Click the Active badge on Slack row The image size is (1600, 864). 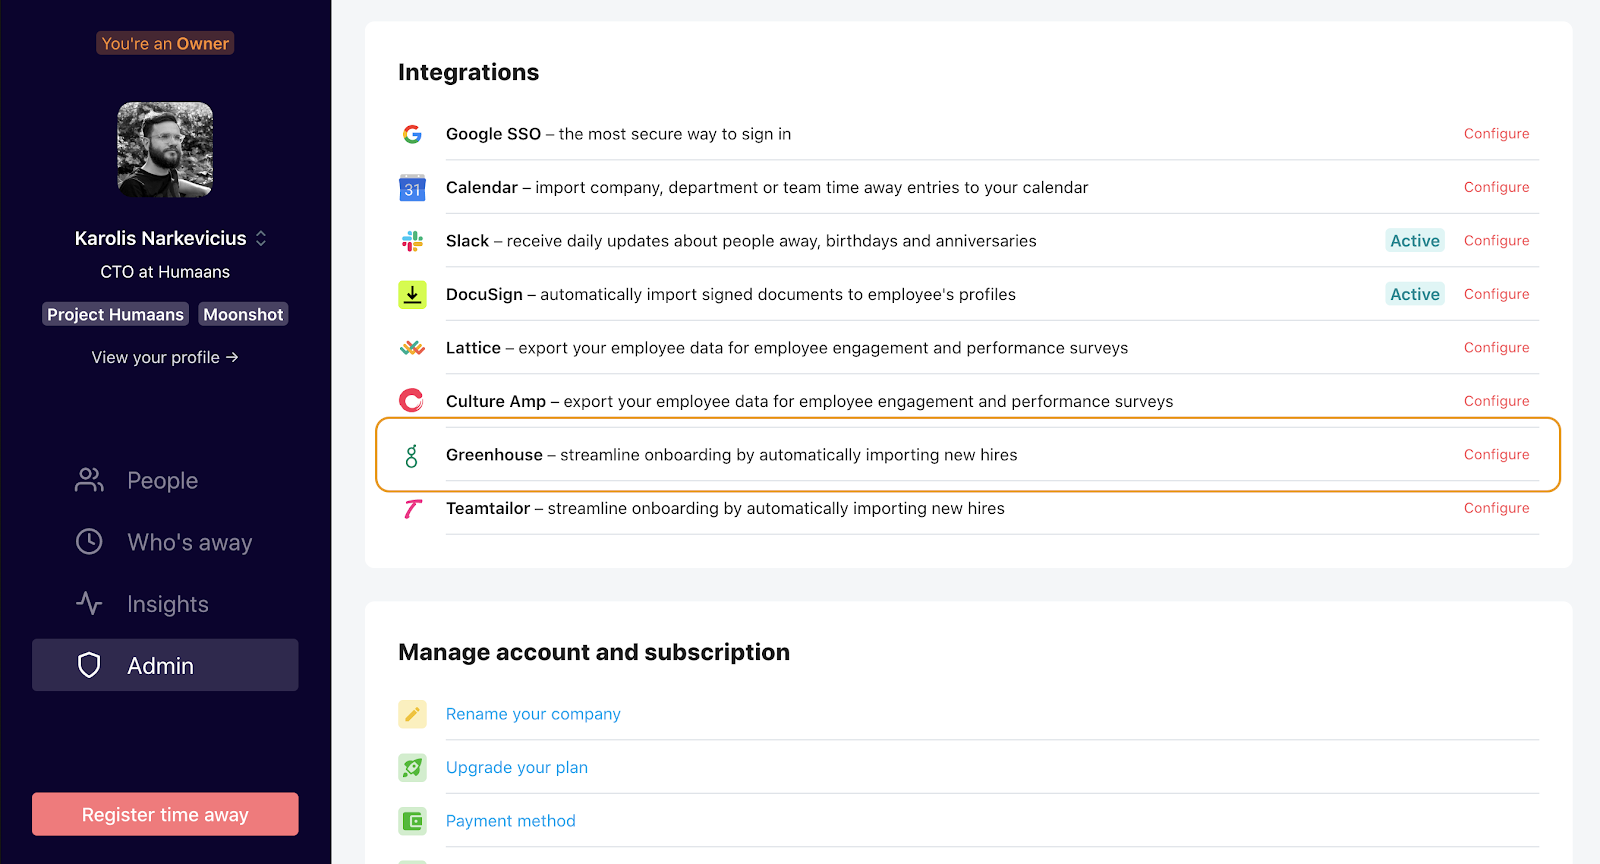click(x=1415, y=241)
